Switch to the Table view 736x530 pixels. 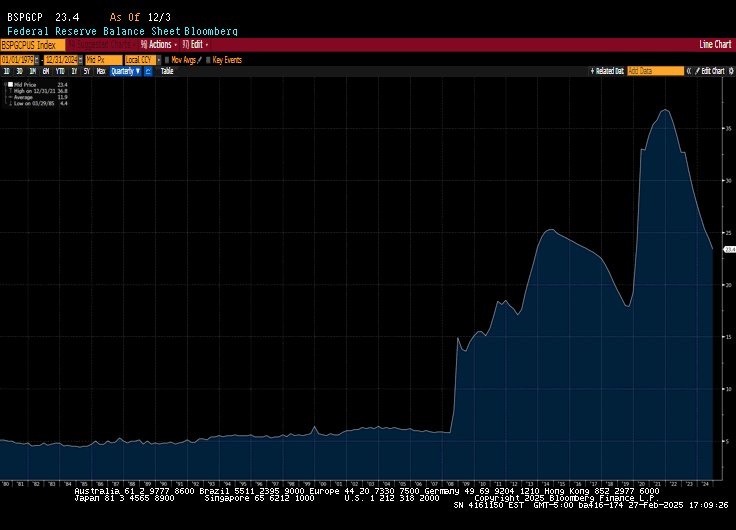click(167, 71)
